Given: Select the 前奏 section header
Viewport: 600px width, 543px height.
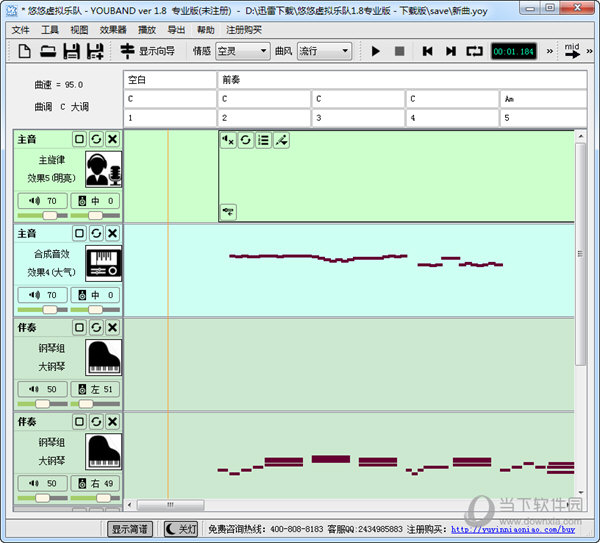Looking at the screenshot, I should (402, 80).
